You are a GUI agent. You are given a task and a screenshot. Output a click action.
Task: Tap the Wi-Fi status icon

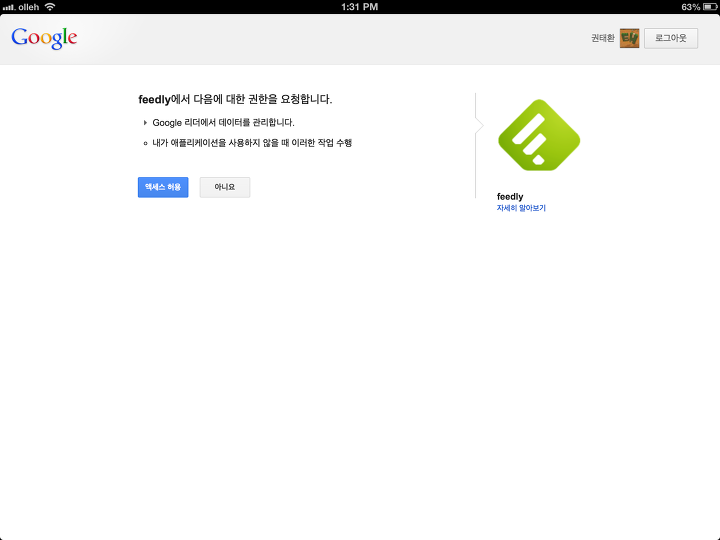point(50,6)
